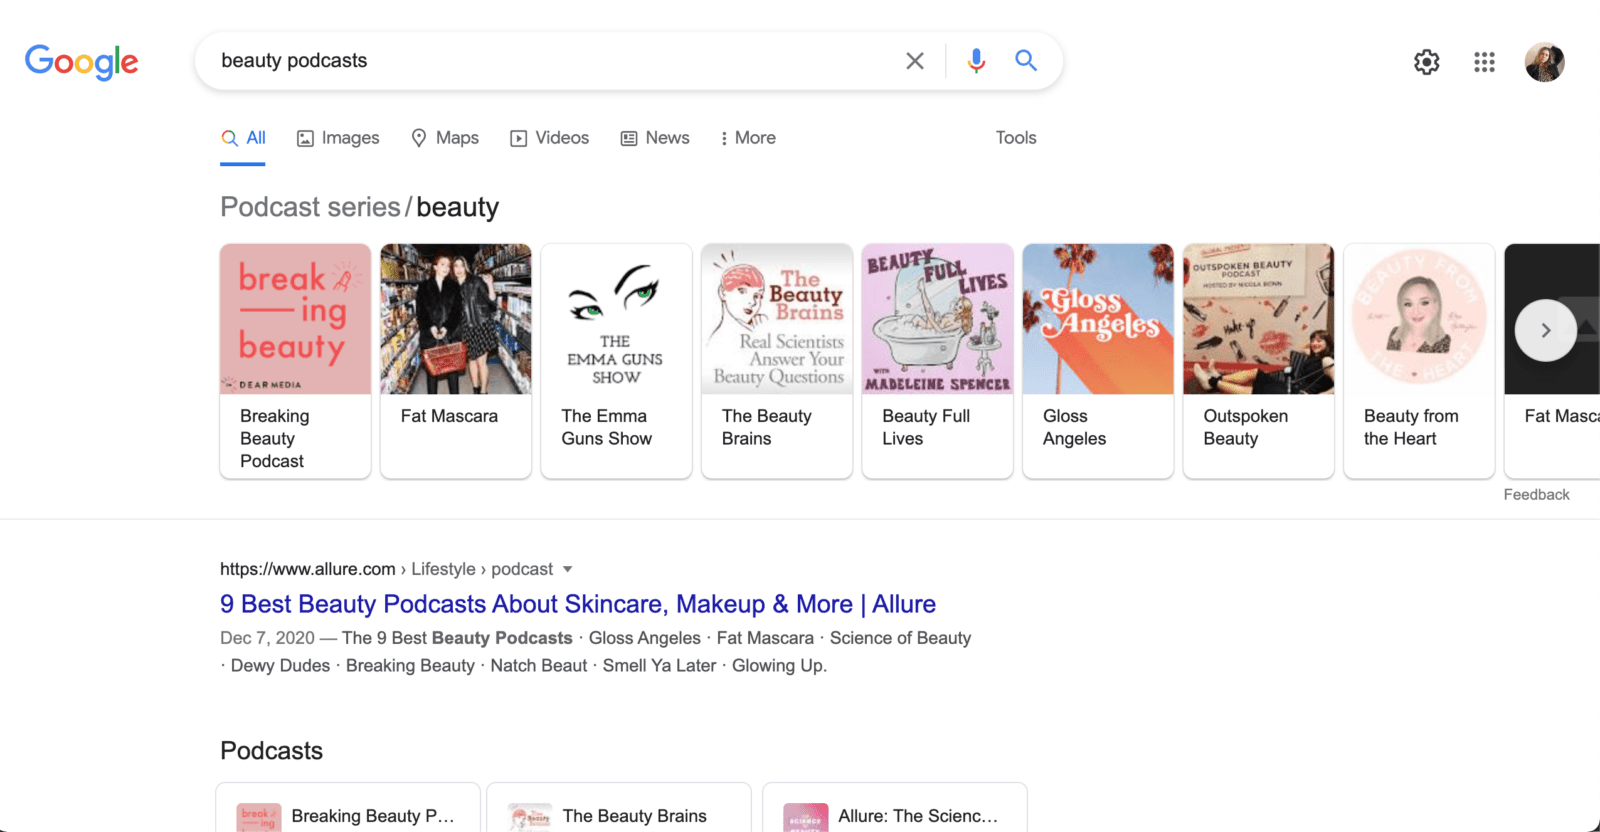Click the Feedback link below the carousel

tap(1537, 495)
